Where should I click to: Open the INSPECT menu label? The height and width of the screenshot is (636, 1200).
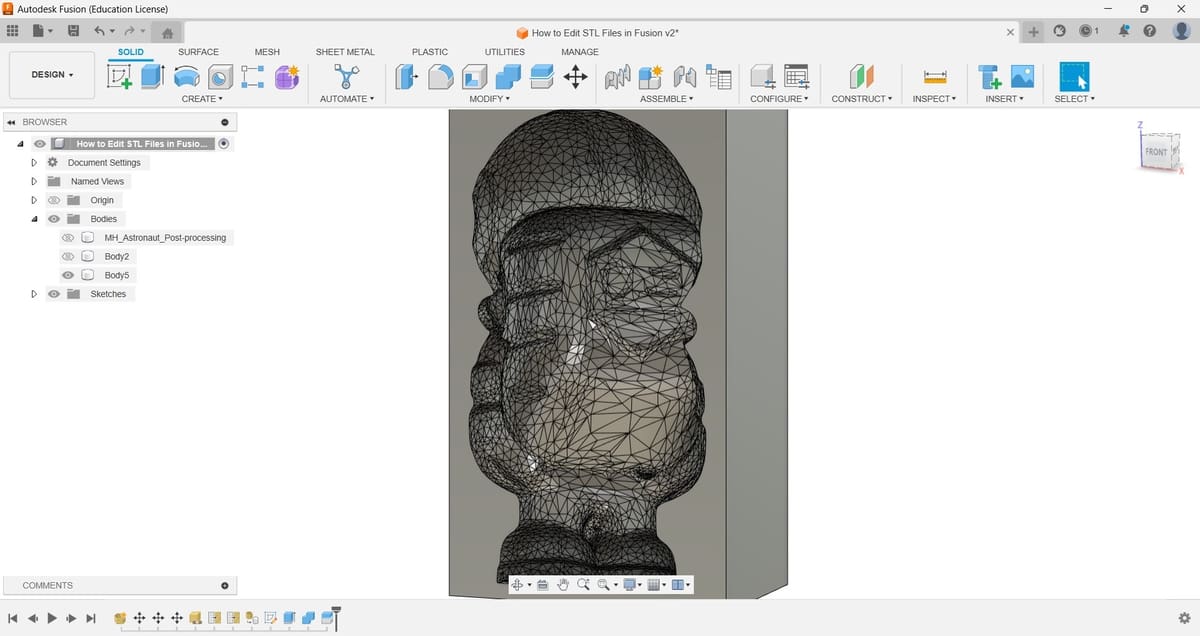pos(935,99)
